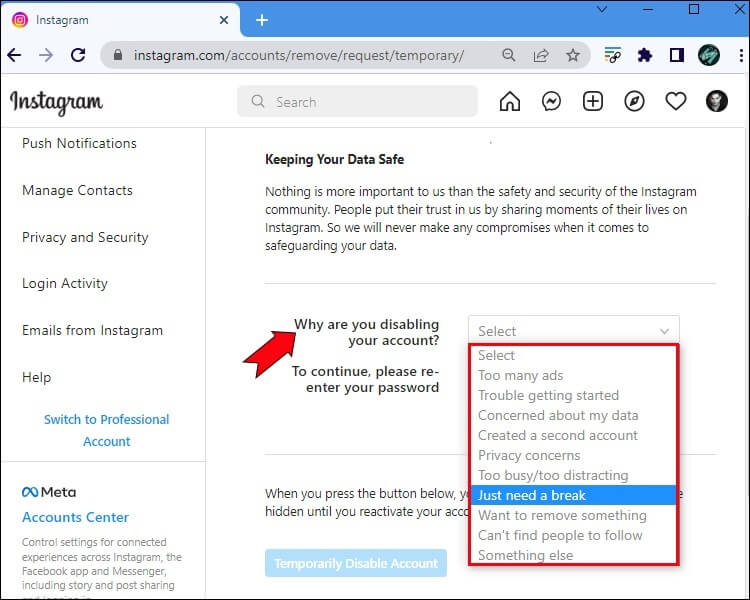
Task: Create a new post with plus icon
Action: click(x=593, y=101)
